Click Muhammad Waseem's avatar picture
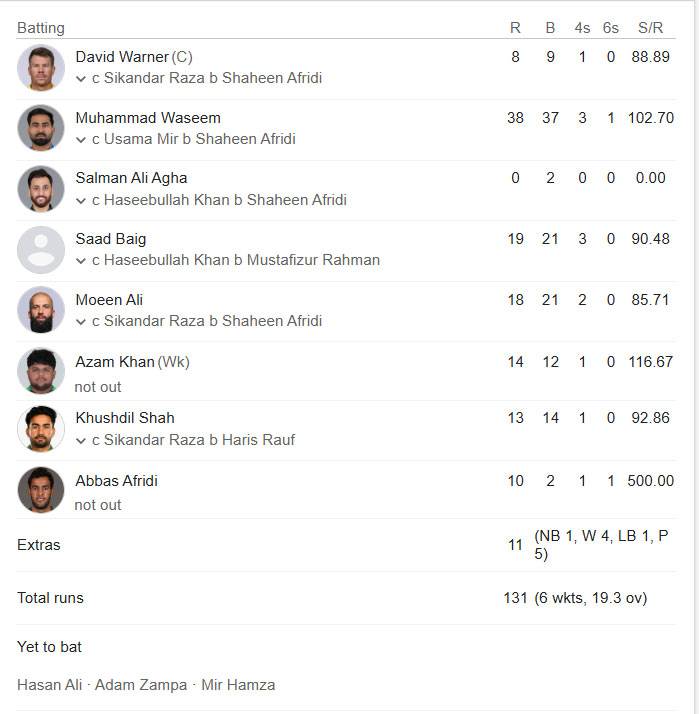The image size is (699, 714). coord(41,128)
